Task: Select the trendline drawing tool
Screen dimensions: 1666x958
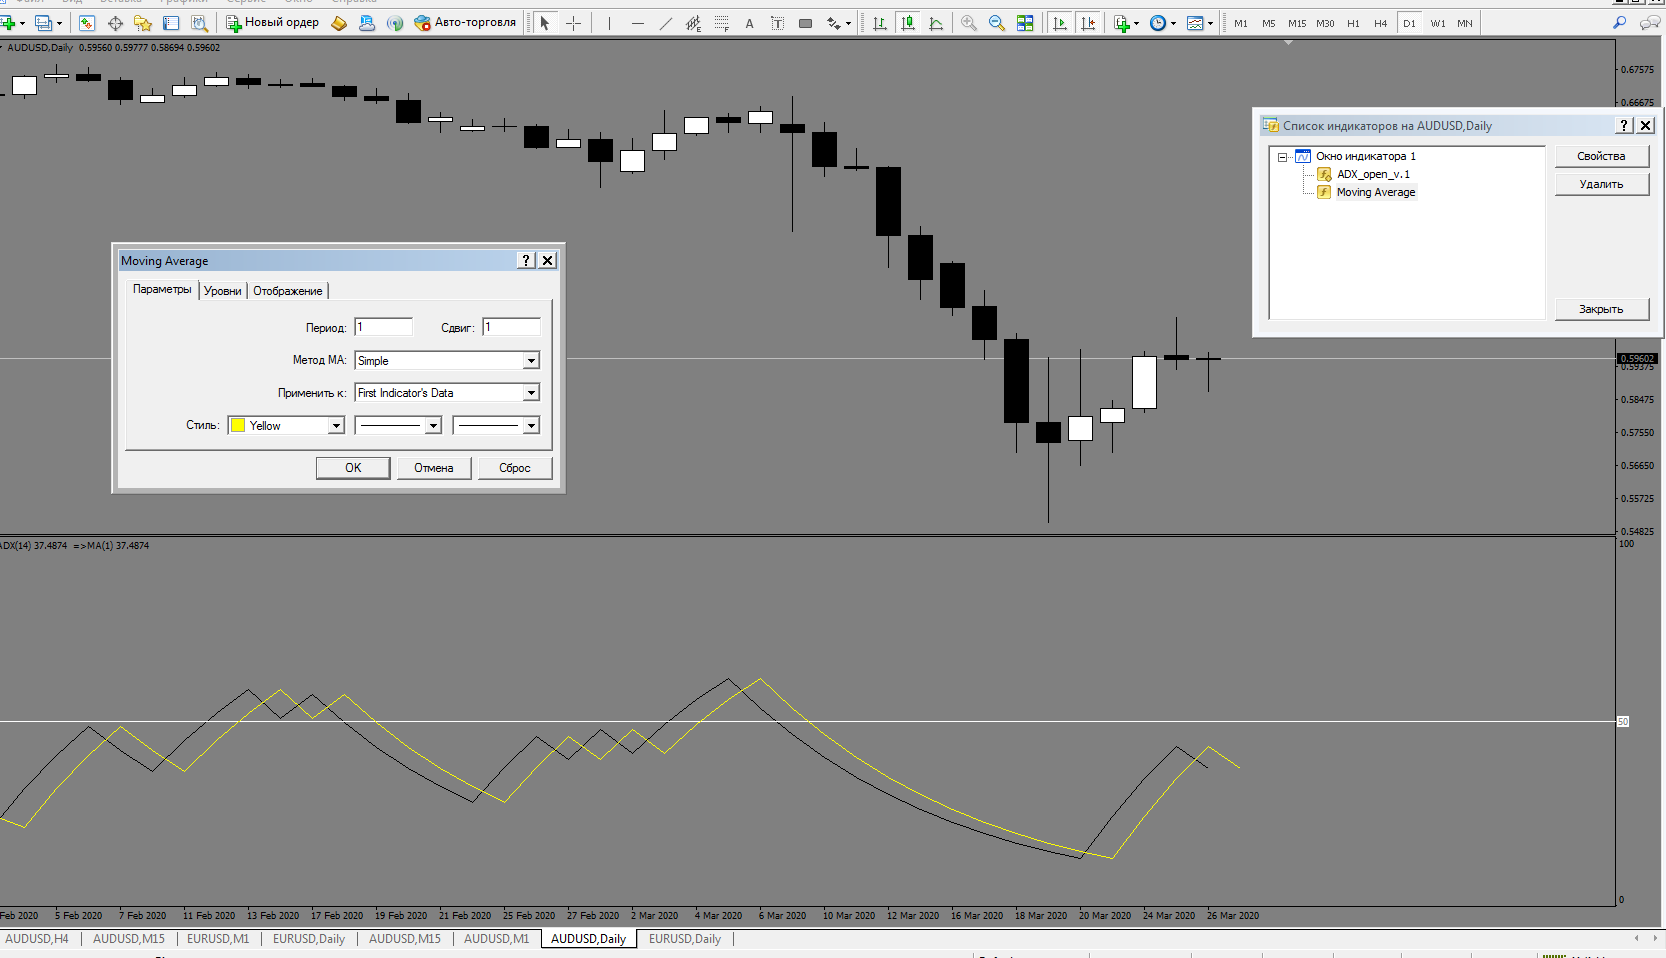Action: tap(665, 23)
